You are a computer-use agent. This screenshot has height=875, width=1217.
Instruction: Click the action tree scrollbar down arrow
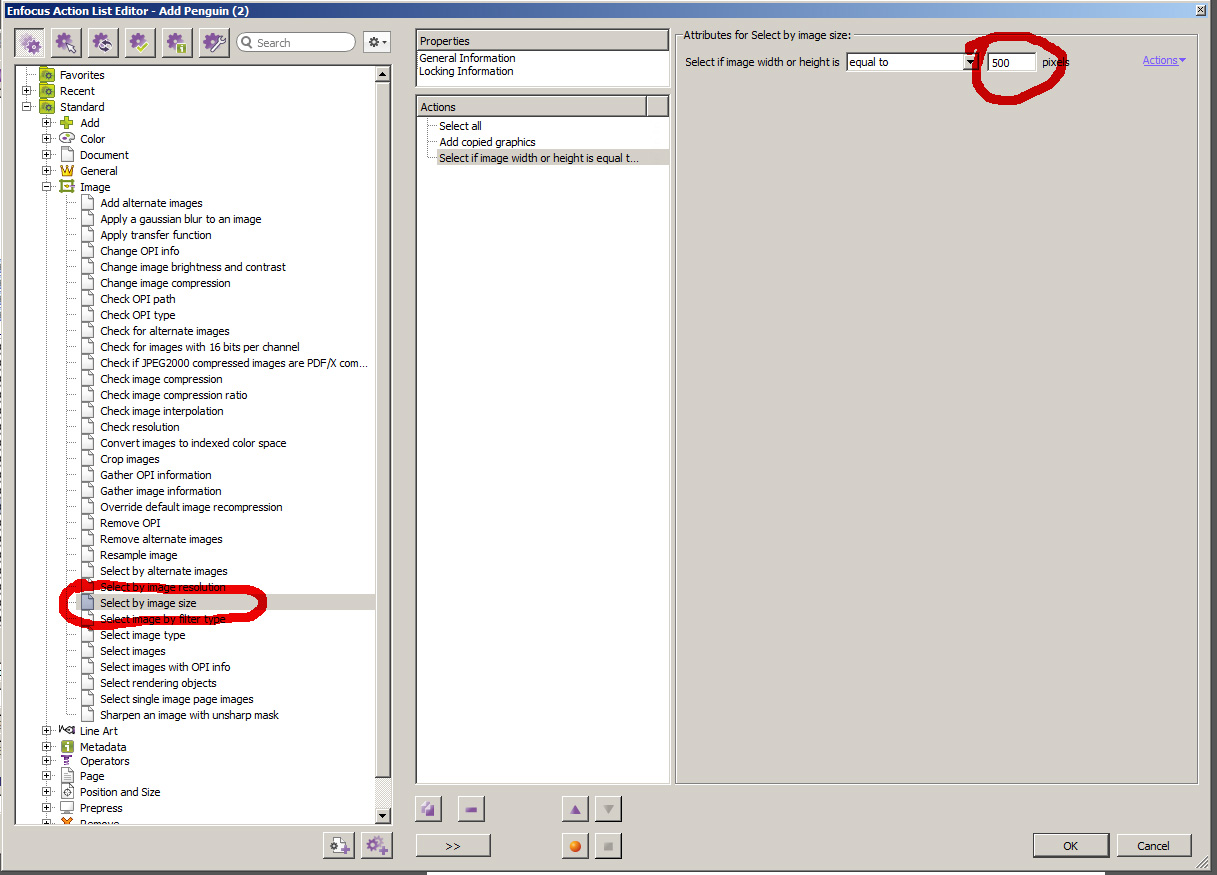point(383,816)
